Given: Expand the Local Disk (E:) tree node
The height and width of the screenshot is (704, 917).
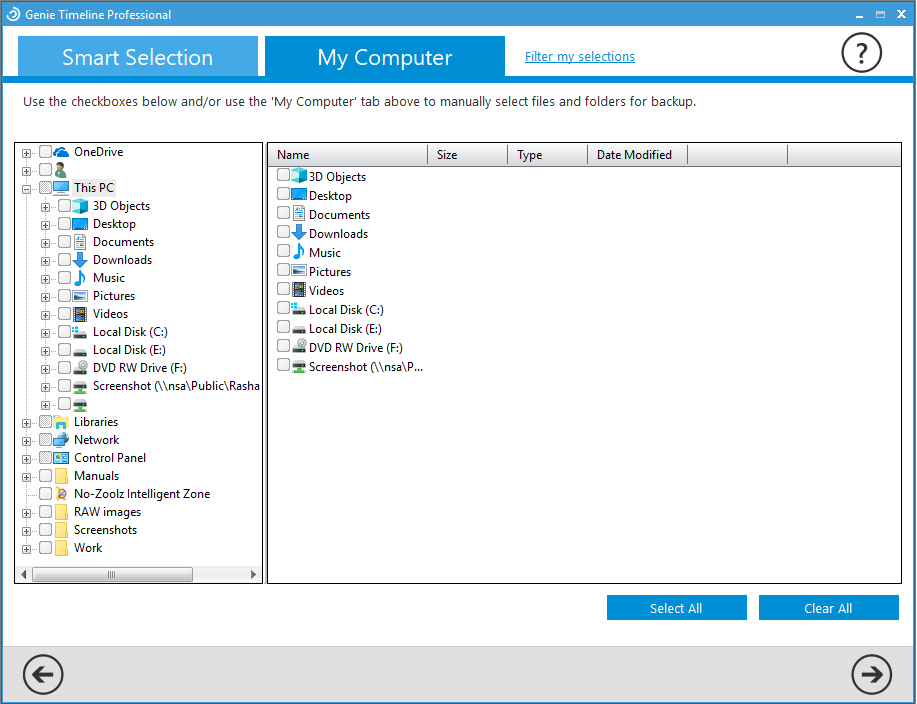Looking at the screenshot, I should (x=45, y=351).
